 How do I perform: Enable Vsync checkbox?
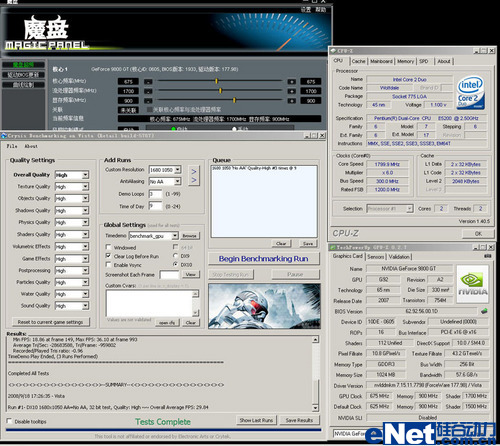point(108,264)
